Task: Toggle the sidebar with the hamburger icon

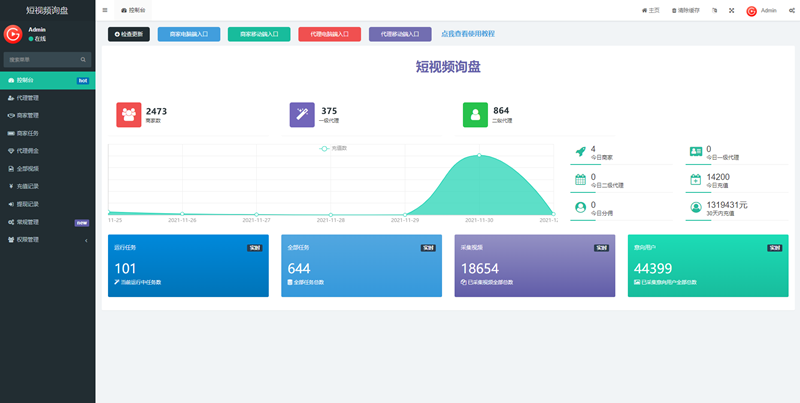Action: coord(105,10)
